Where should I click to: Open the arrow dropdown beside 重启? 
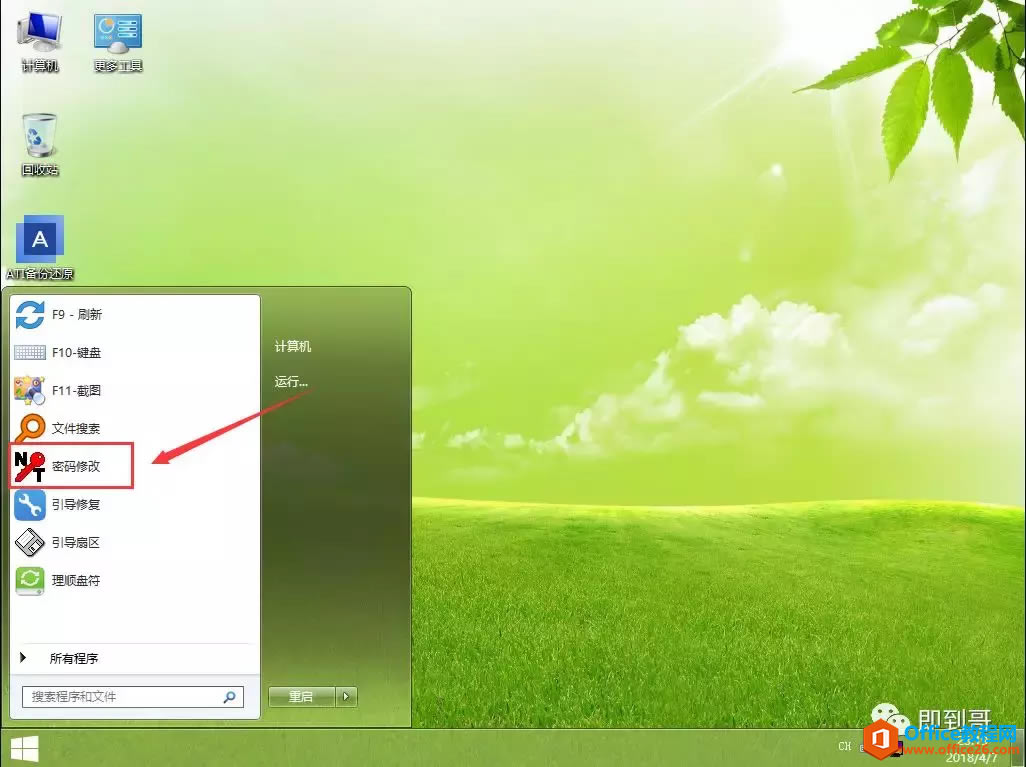tap(346, 697)
